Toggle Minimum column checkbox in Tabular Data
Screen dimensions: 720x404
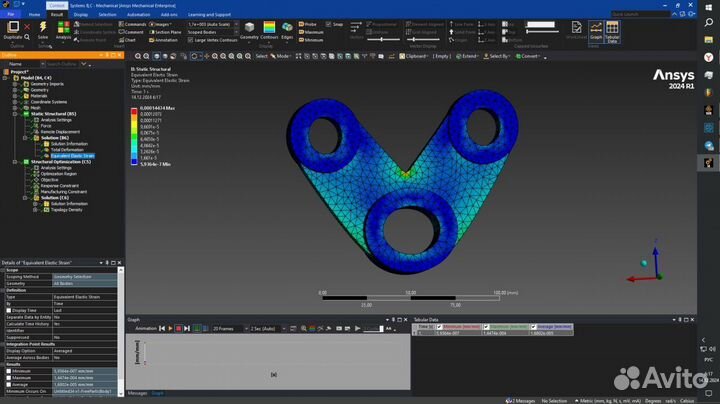tap(439, 327)
